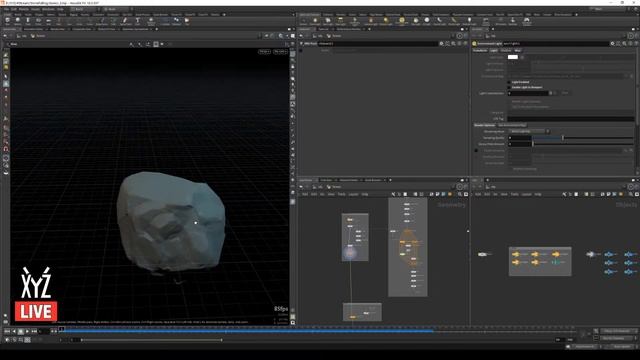The width and height of the screenshot is (640, 360).
Task: Select the Font shelf tool
Action: point(138,21)
